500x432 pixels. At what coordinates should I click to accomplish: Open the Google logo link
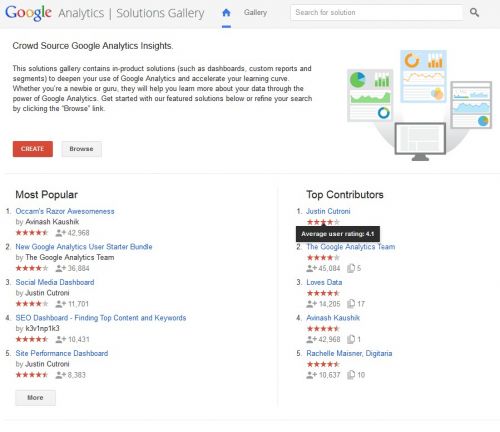coord(28,13)
